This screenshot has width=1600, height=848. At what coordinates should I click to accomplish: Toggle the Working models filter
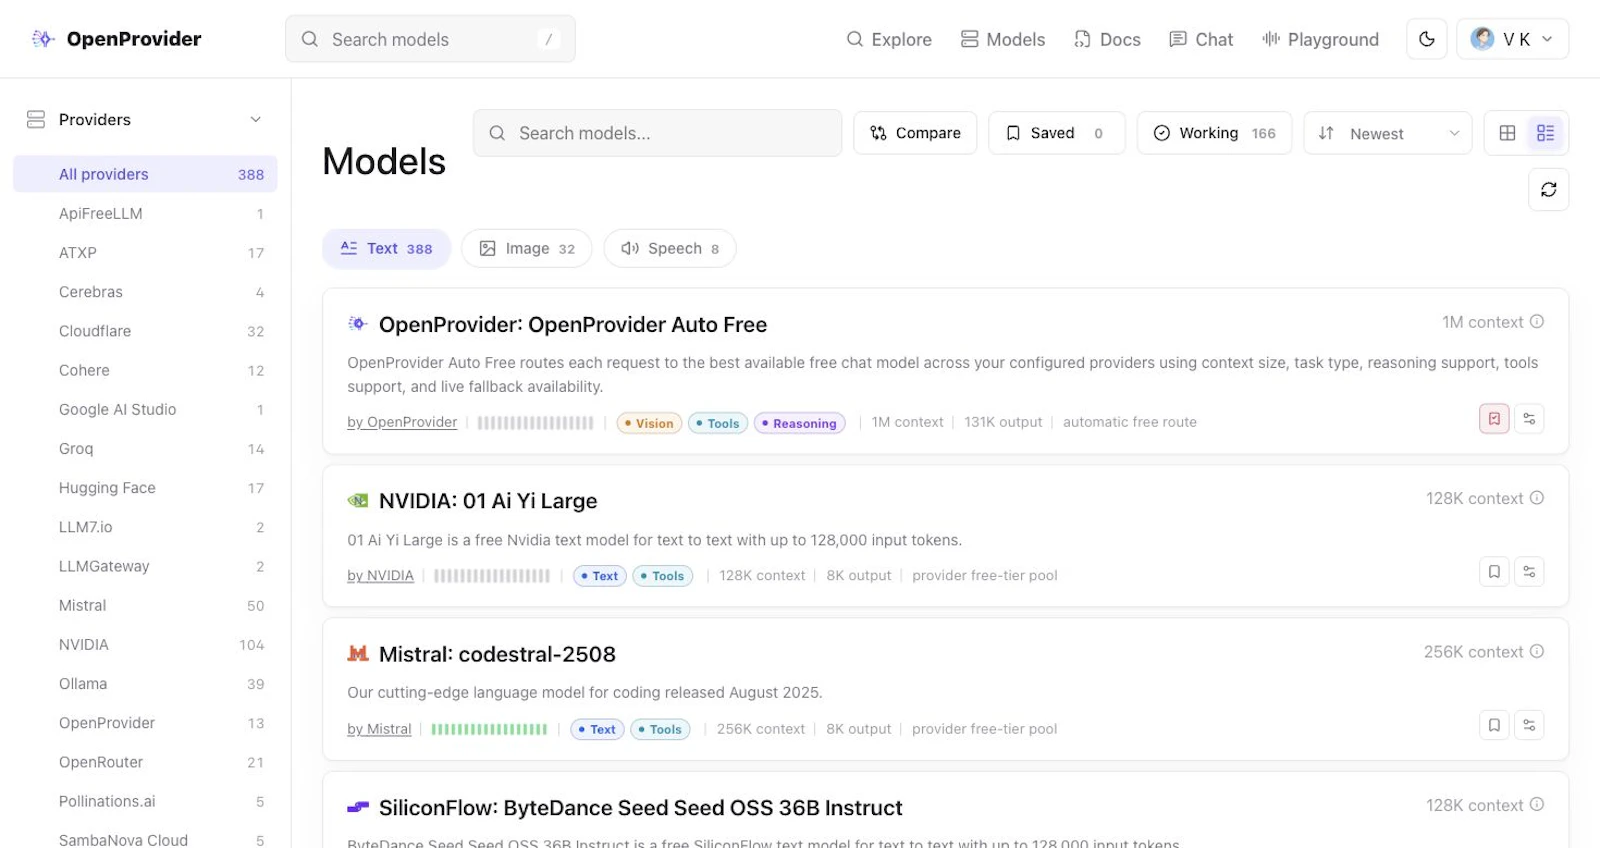(x=1214, y=133)
